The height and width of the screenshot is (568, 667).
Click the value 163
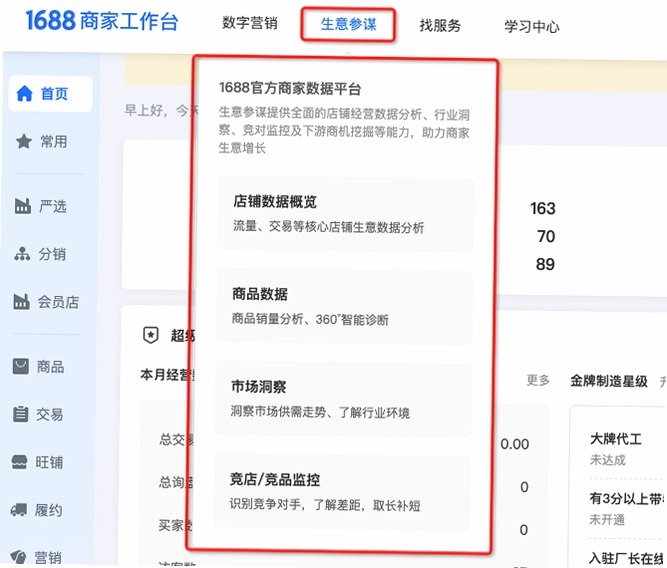click(543, 208)
